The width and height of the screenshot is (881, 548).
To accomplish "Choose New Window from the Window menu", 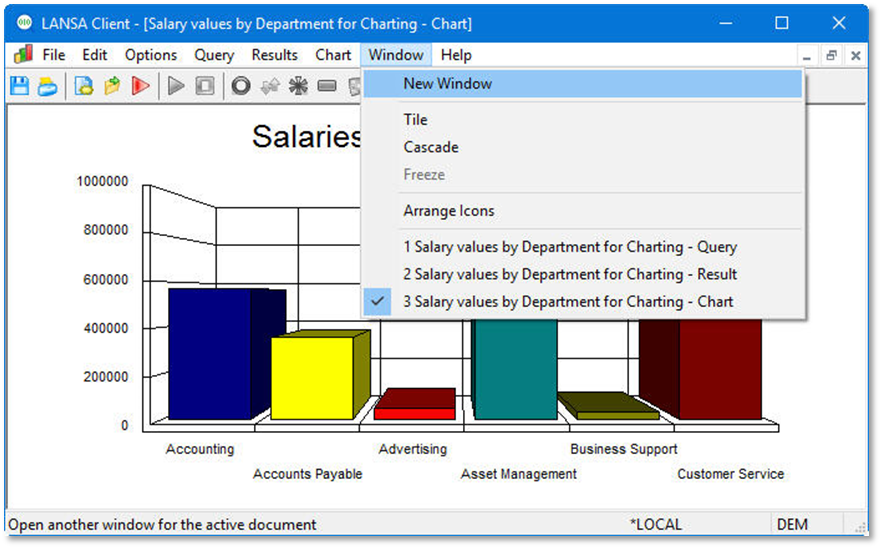I will (x=583, y=84).
